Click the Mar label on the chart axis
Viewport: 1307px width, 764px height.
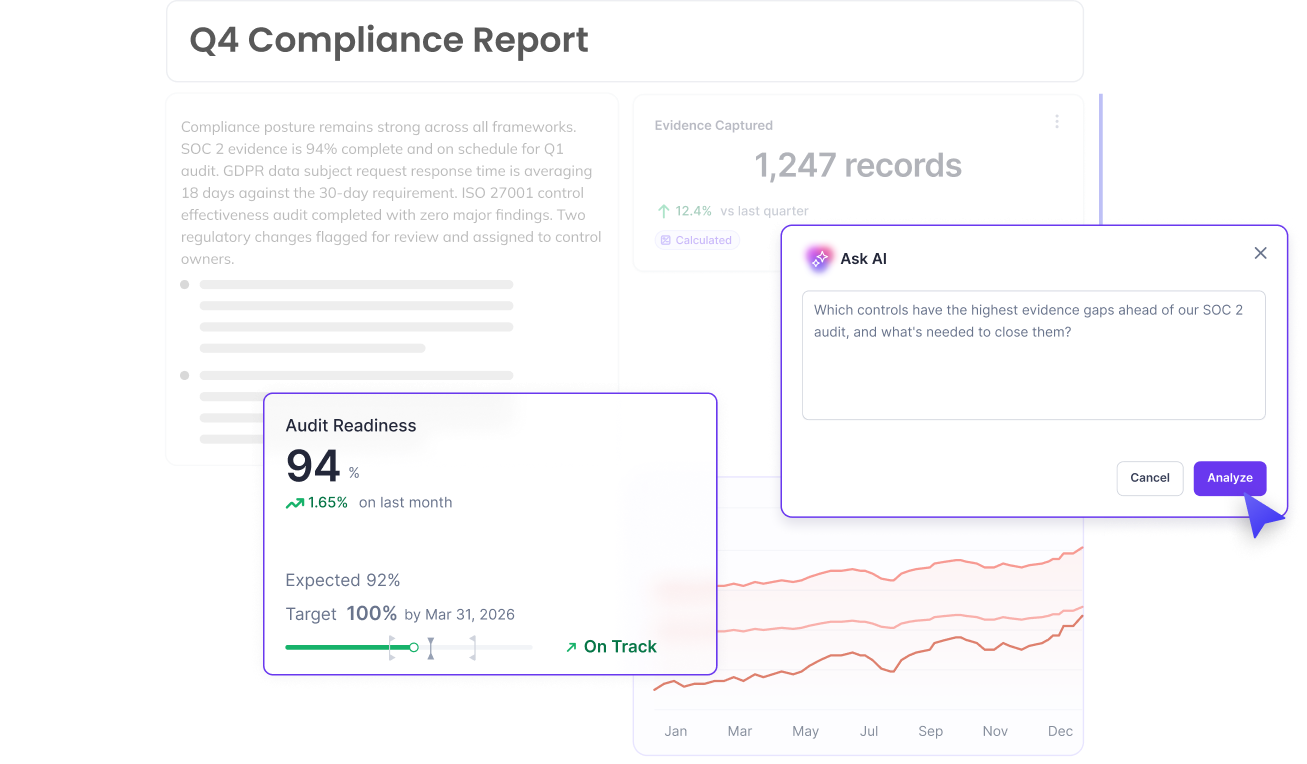click(x=740, y=731)
